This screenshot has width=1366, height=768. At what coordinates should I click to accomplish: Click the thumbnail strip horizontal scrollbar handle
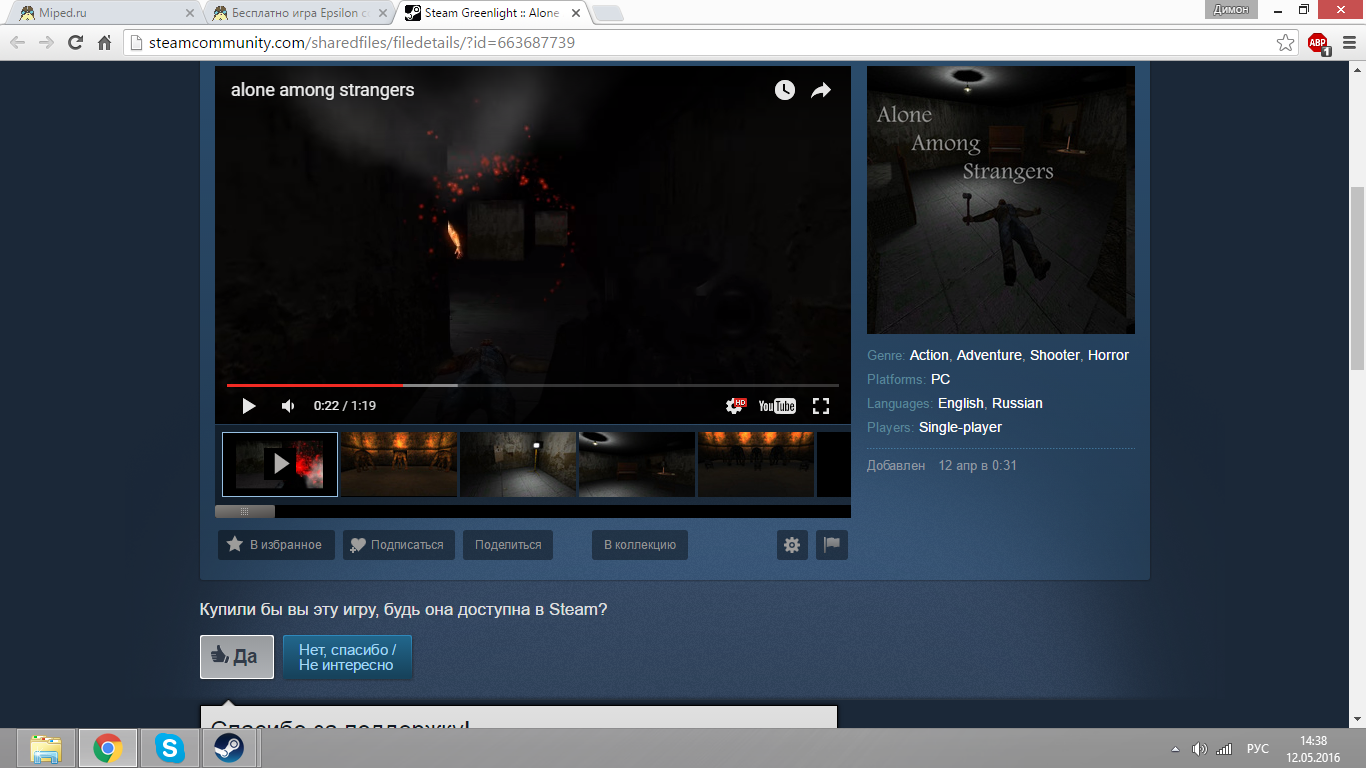pyautogui.click(x=245, y=511)
